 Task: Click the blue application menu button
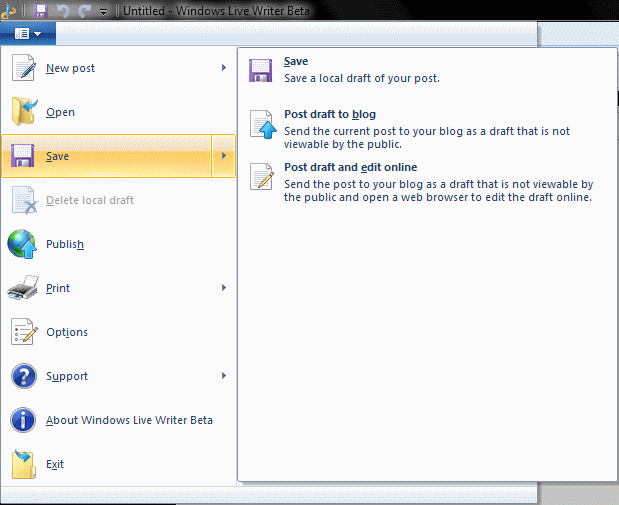tap(28, 34)
